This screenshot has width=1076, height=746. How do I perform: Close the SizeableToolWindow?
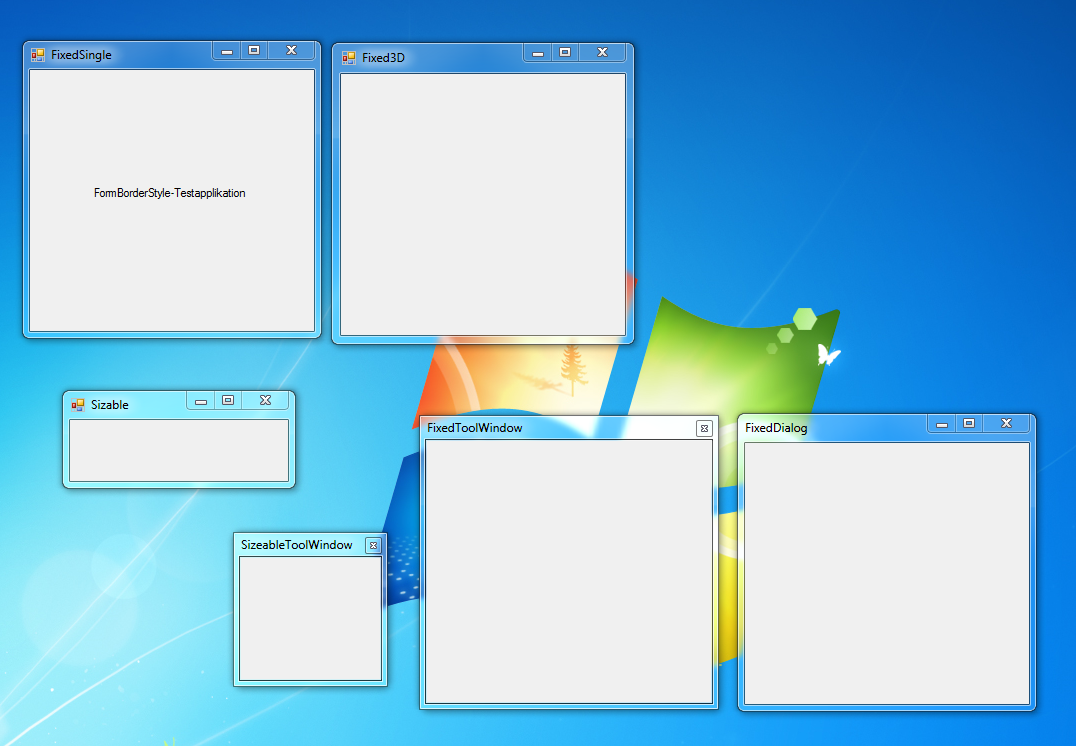click(373, 546)
